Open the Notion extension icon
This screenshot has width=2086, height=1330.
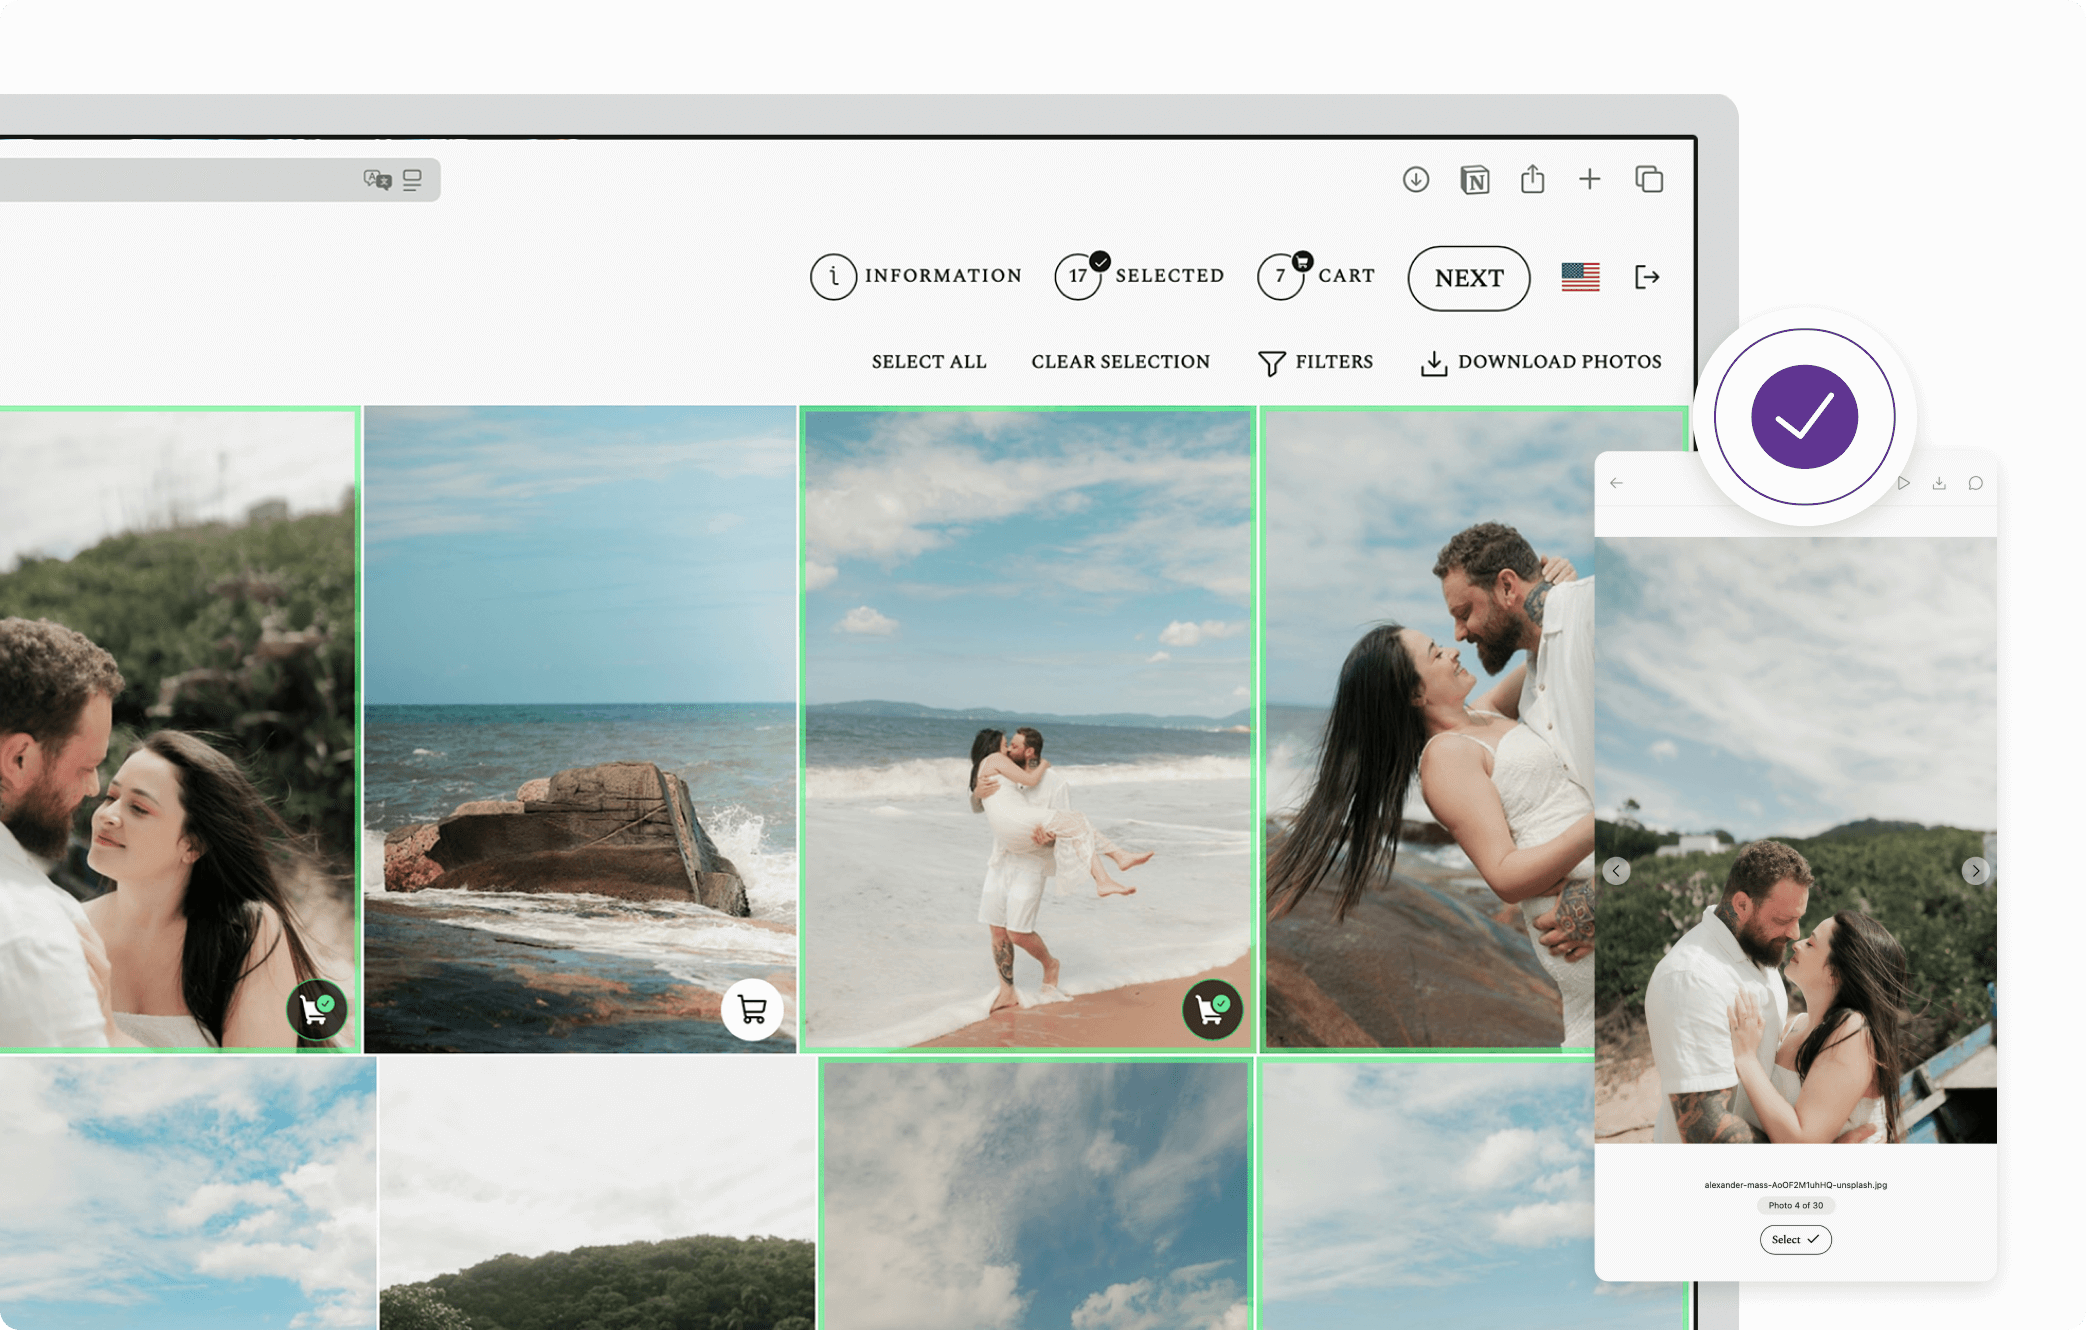coord(1474,180)
